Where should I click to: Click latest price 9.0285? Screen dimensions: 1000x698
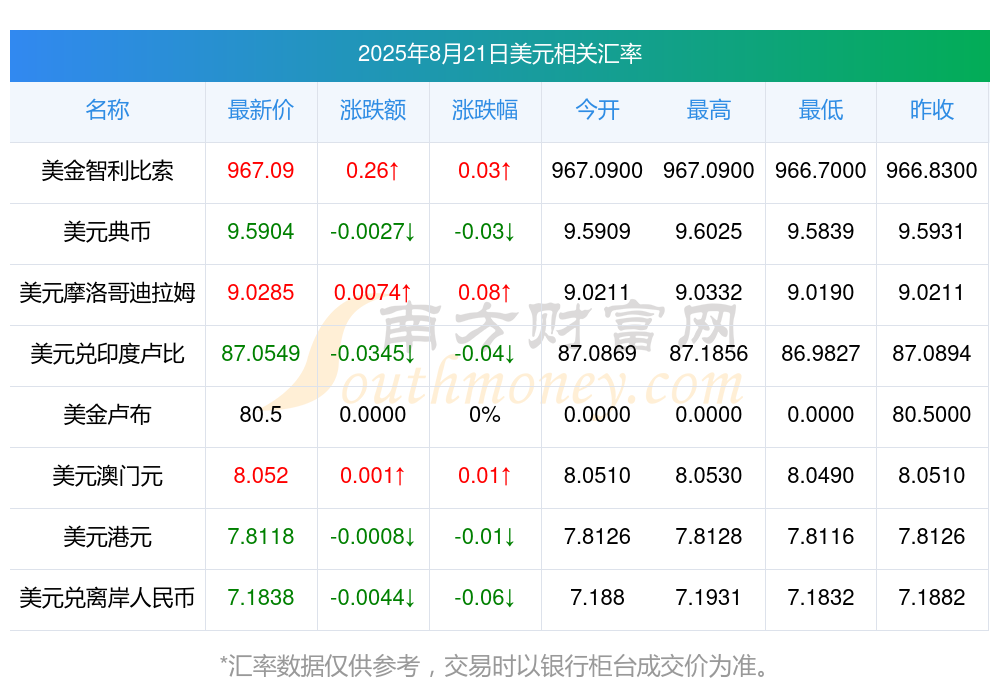tap(261, 293)
